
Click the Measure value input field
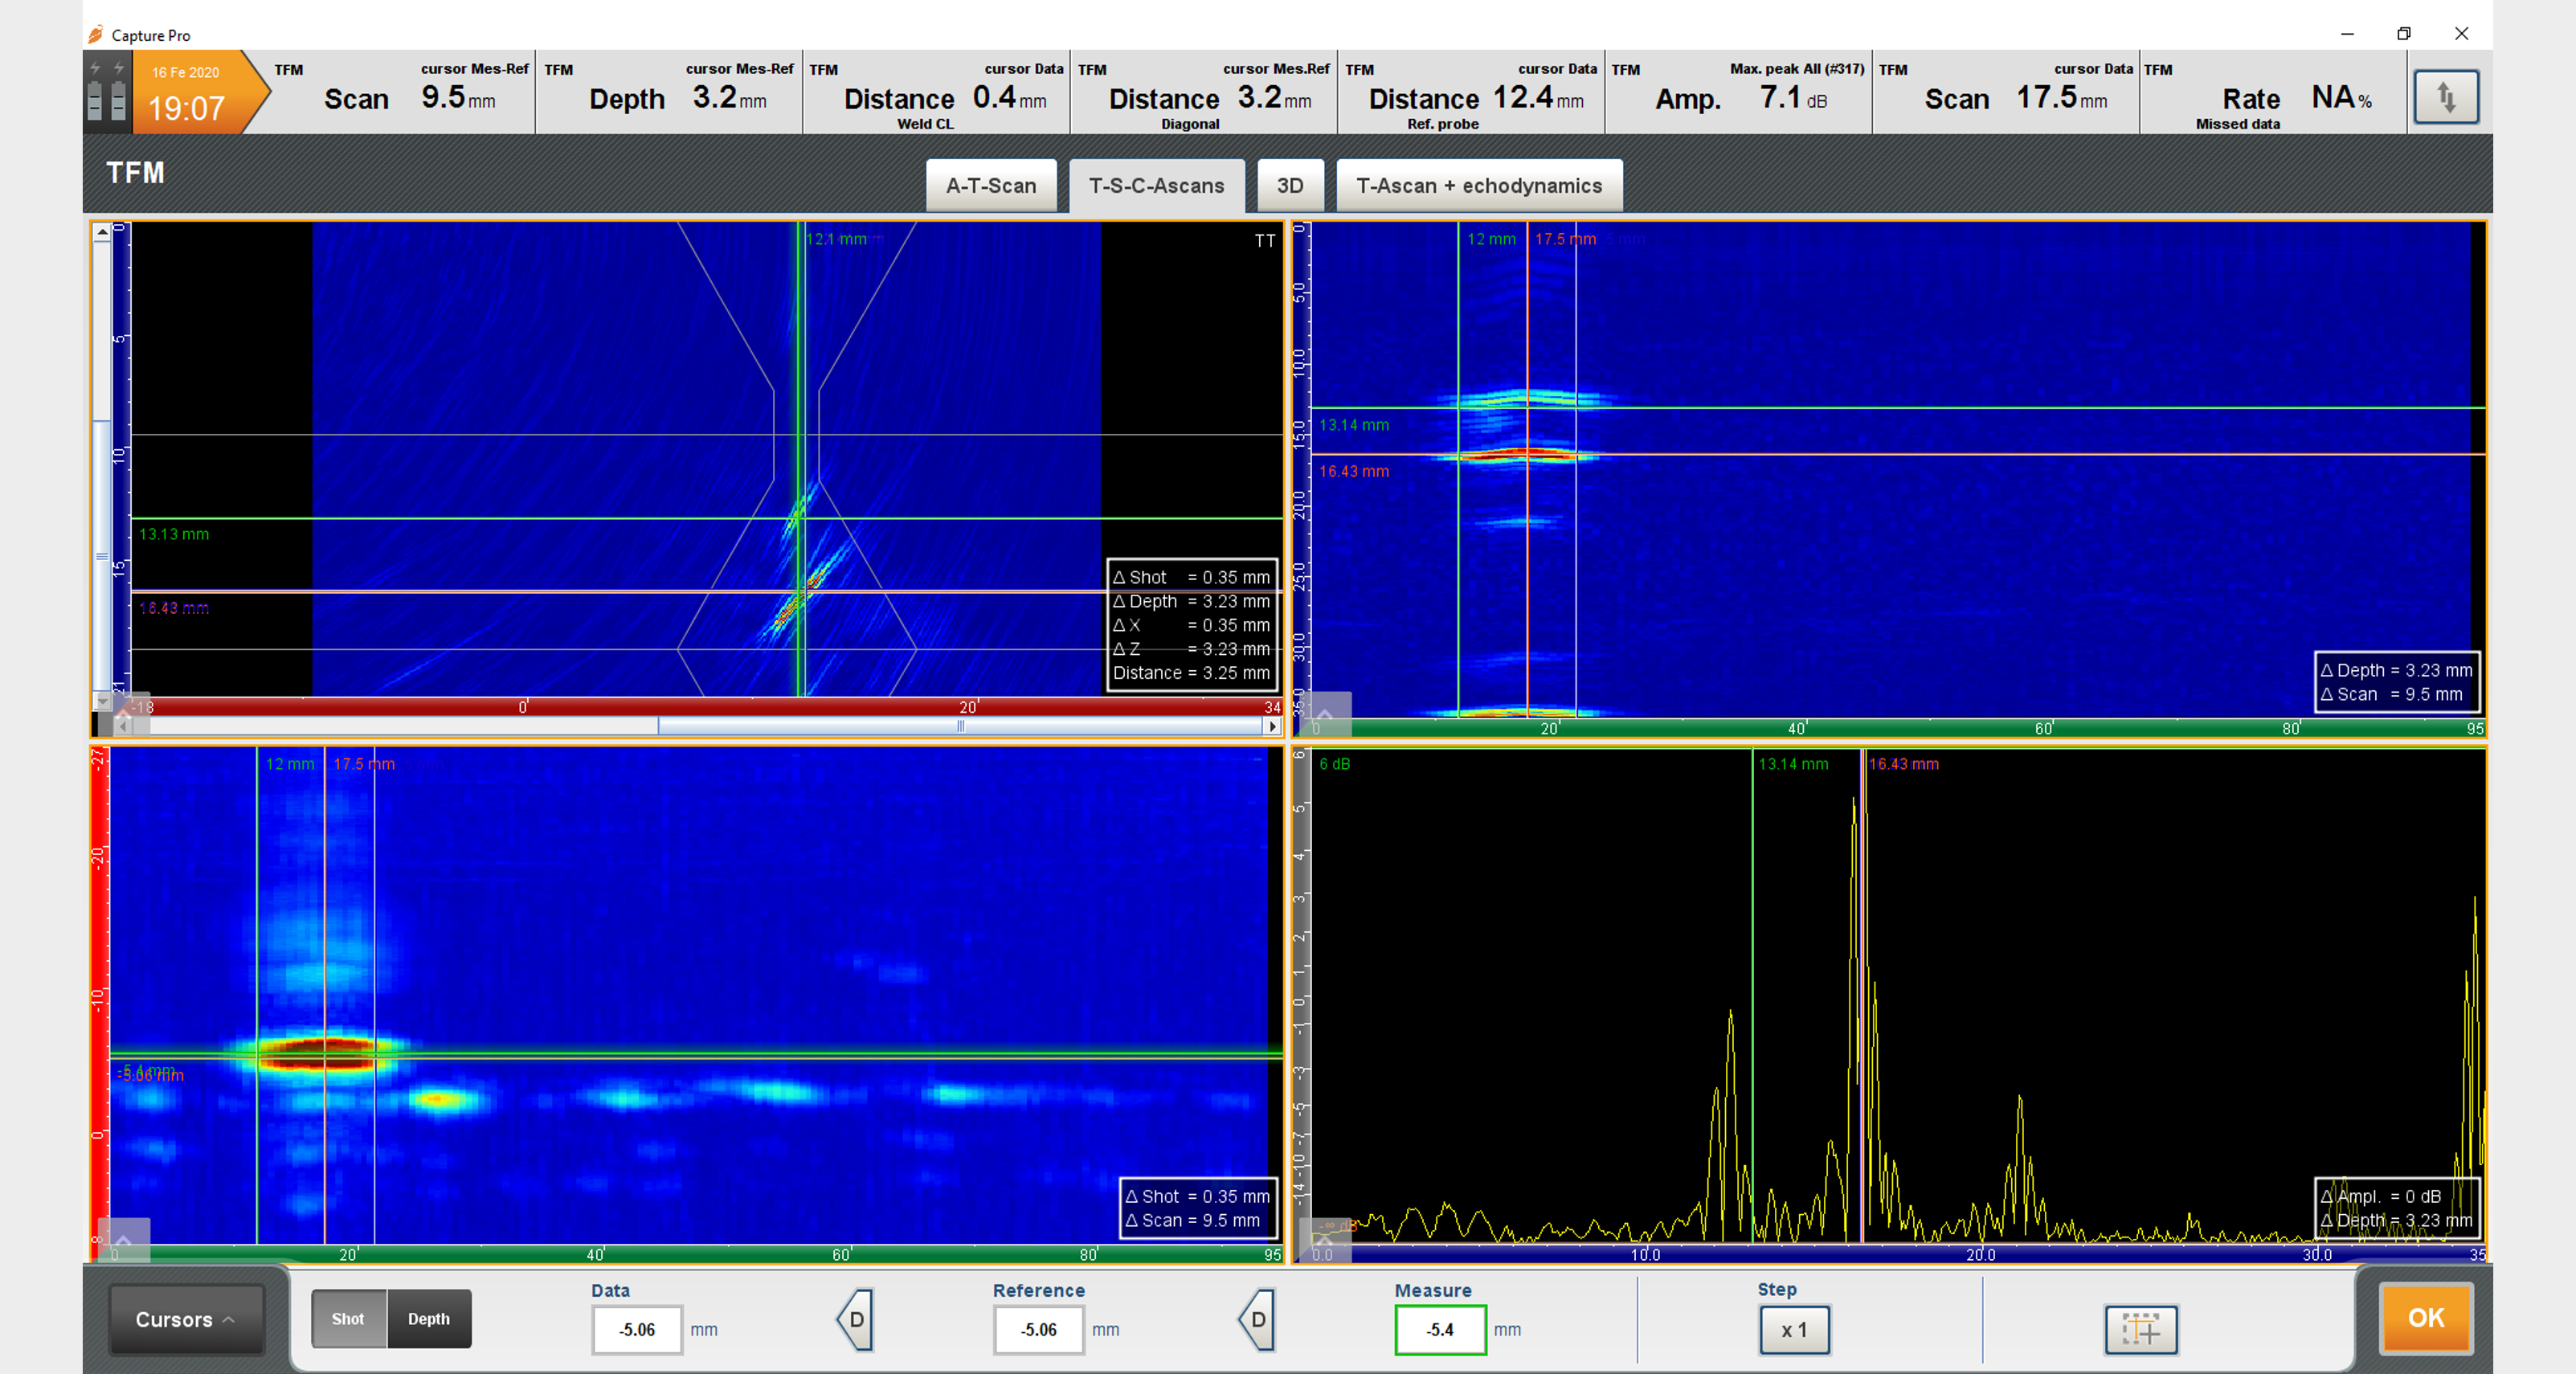coord(1440,1329)
